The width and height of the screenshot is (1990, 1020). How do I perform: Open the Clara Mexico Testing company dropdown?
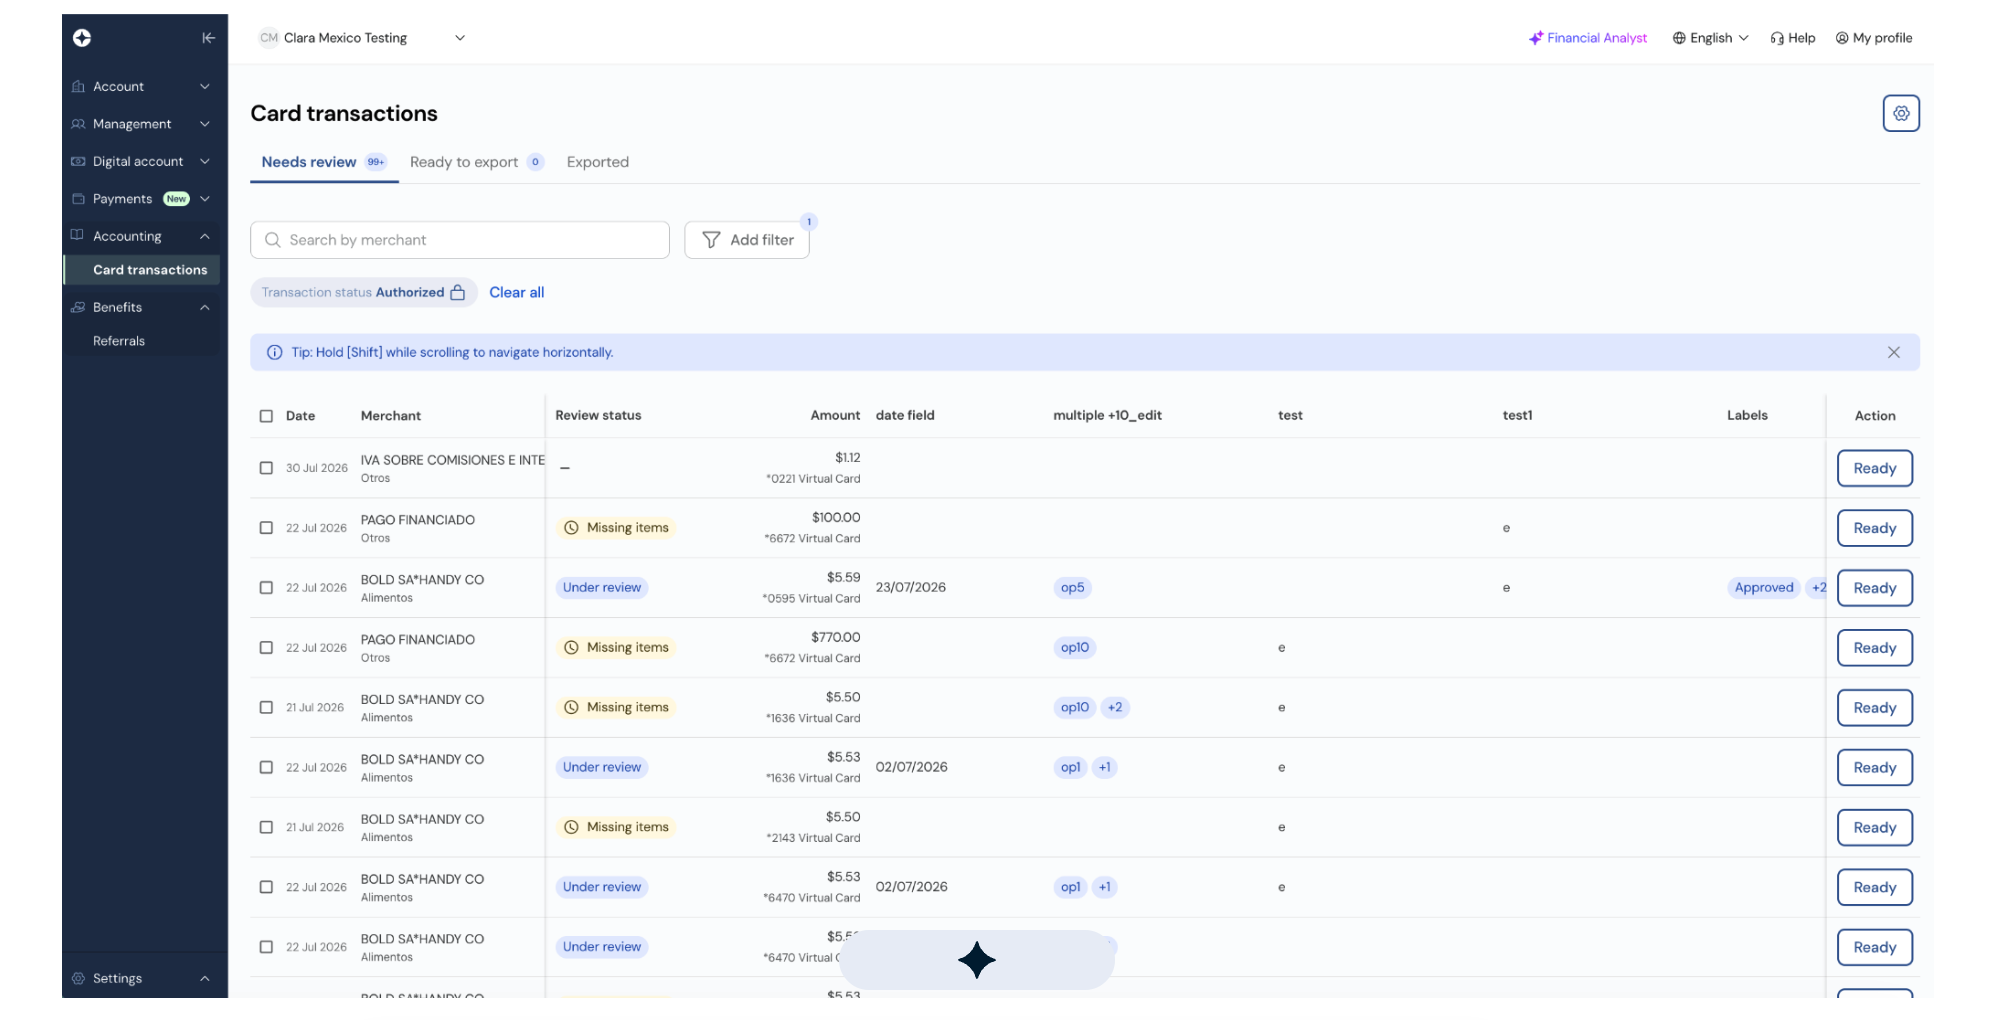(x=362, y=38)
